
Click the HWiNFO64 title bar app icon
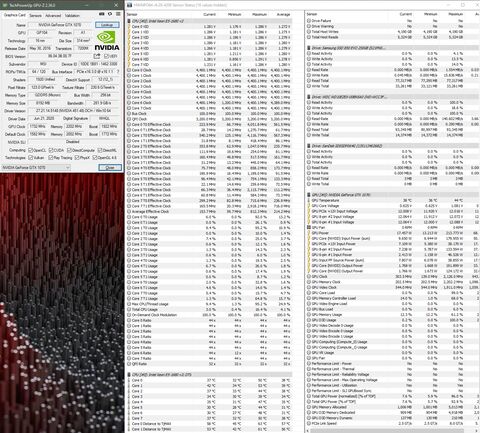point(129,5)
